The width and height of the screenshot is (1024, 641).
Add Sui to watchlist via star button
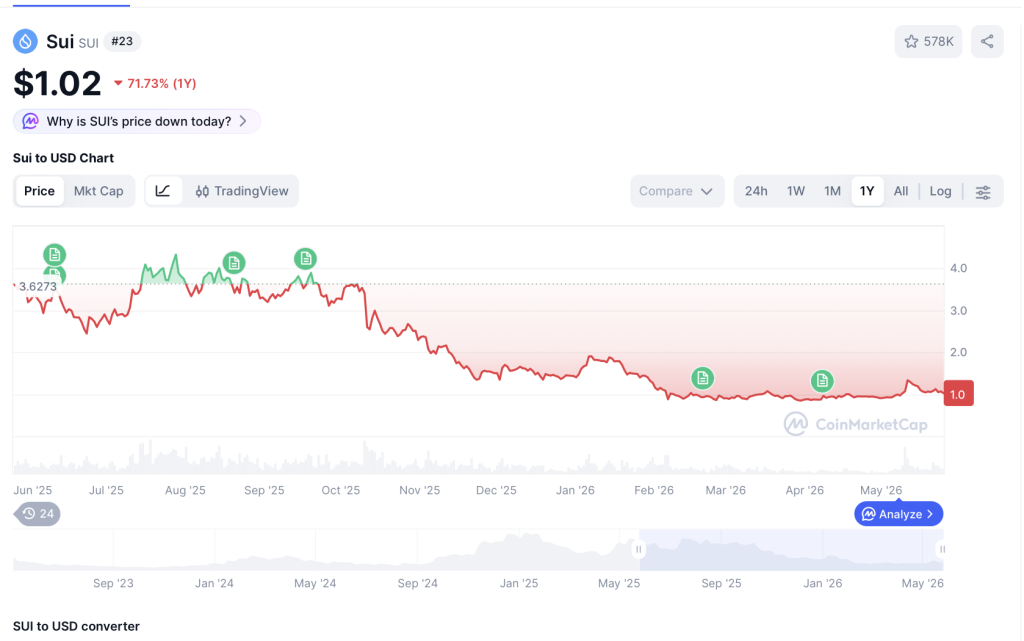coord(928,42)
